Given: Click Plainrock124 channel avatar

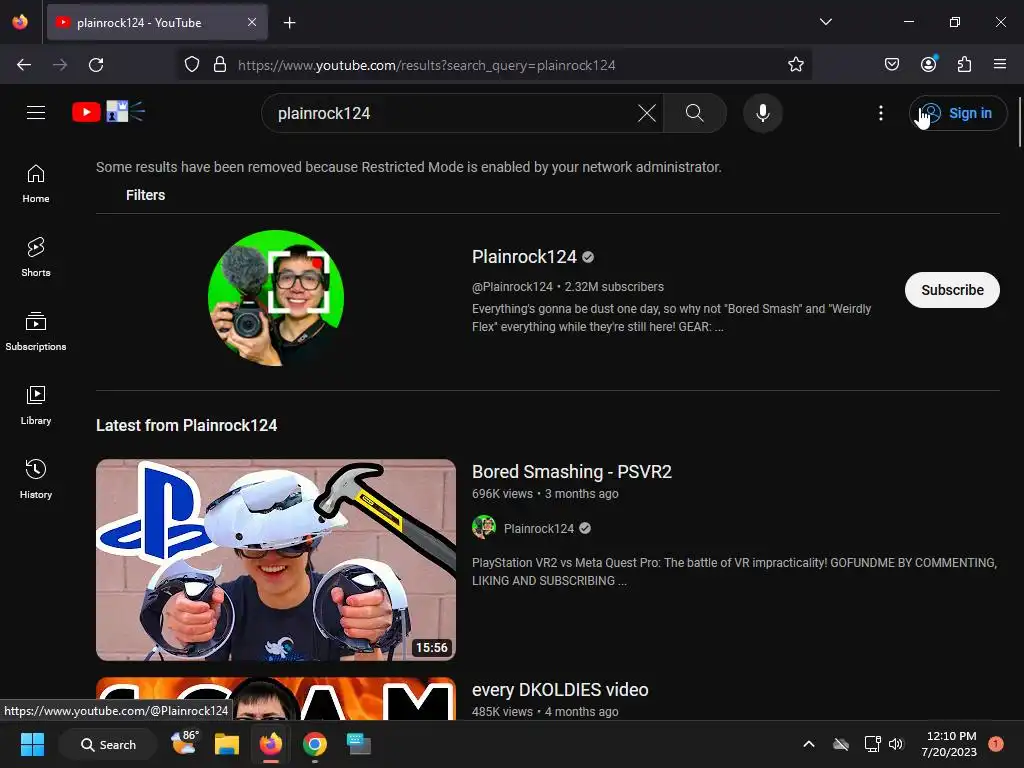Looking at the screenshot, I should [x=276, y=298].
